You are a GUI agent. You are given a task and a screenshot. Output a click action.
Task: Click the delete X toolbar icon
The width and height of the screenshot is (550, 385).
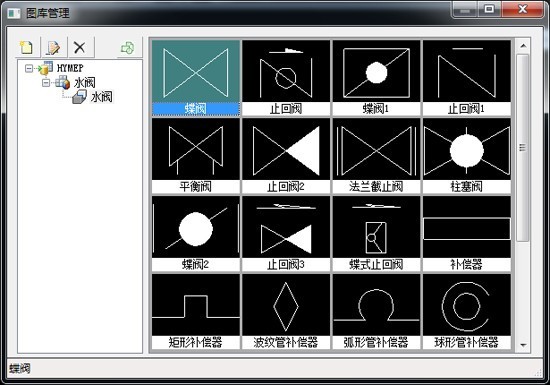(x=80, y=47)
